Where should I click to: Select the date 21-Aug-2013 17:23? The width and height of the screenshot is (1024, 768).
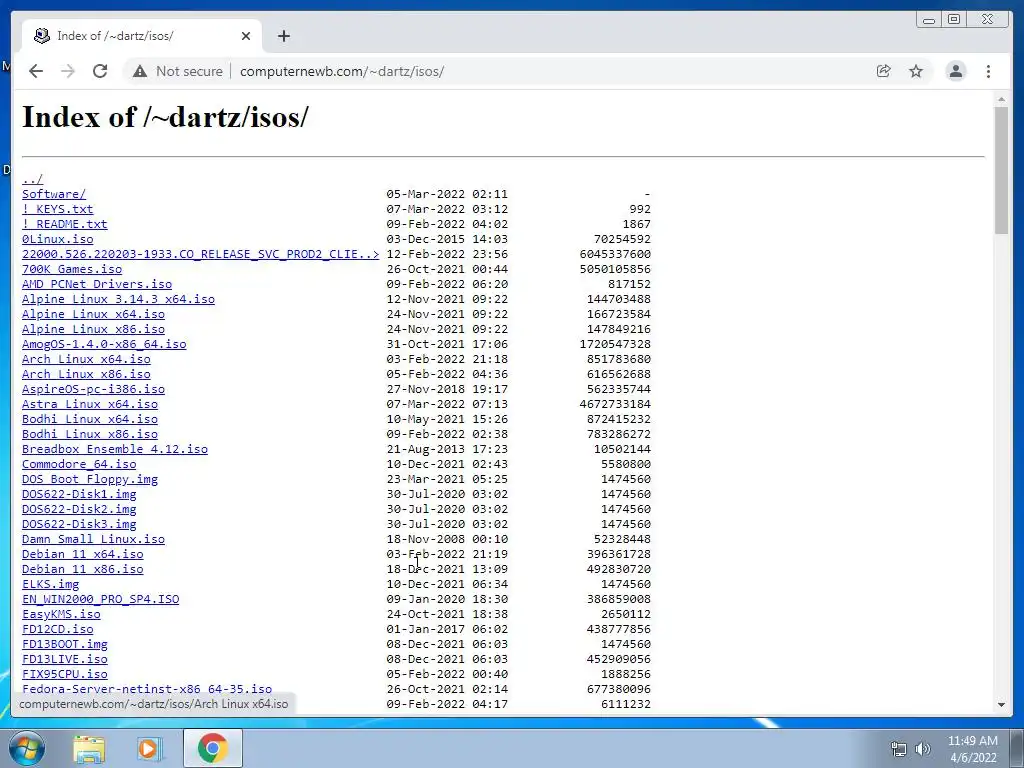click(x=447, y=449)
